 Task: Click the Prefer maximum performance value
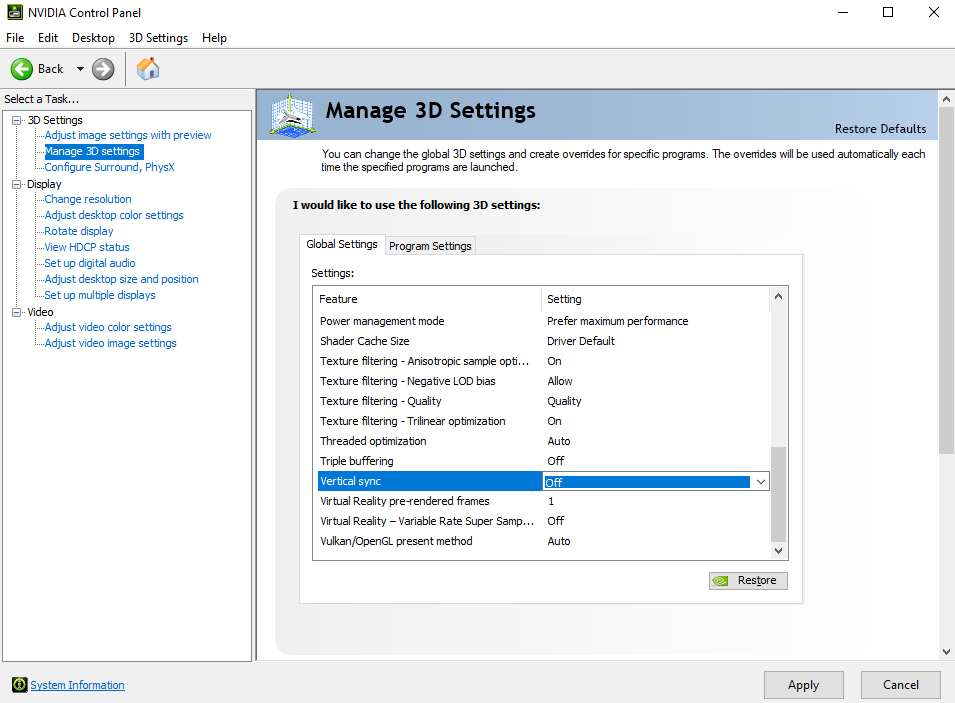618,321
